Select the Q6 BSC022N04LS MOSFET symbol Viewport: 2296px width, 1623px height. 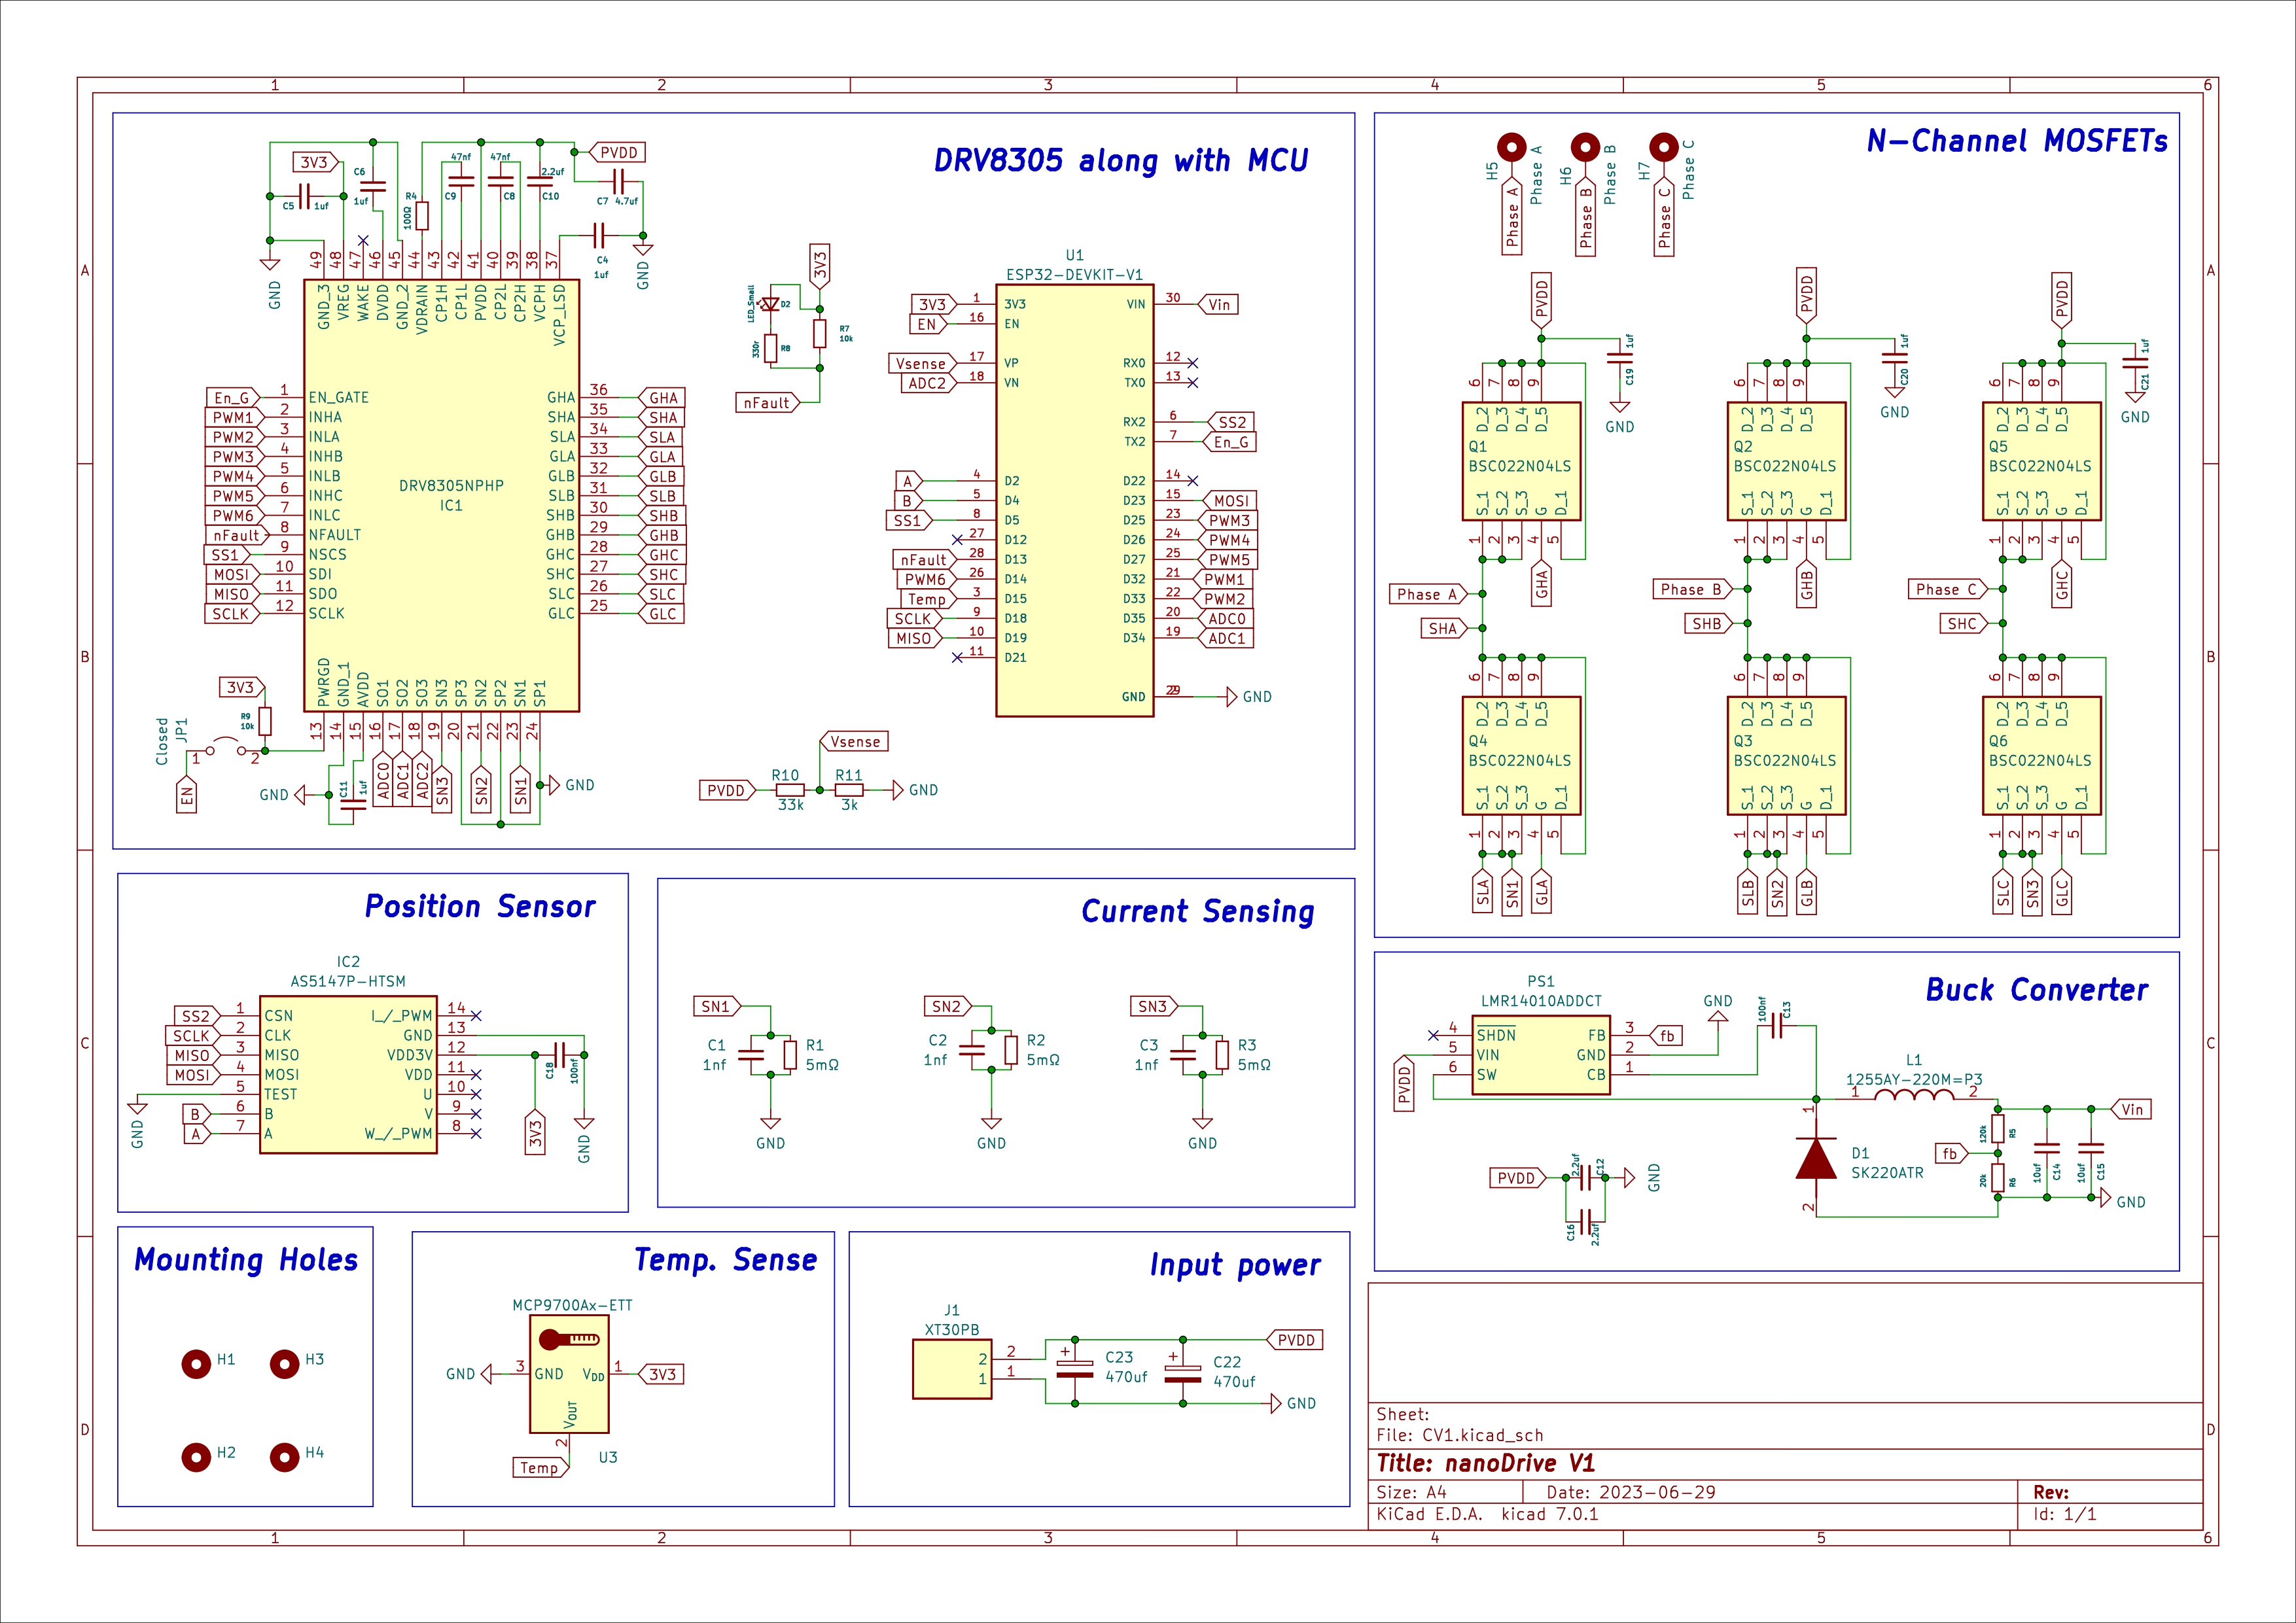point(2041,756)
